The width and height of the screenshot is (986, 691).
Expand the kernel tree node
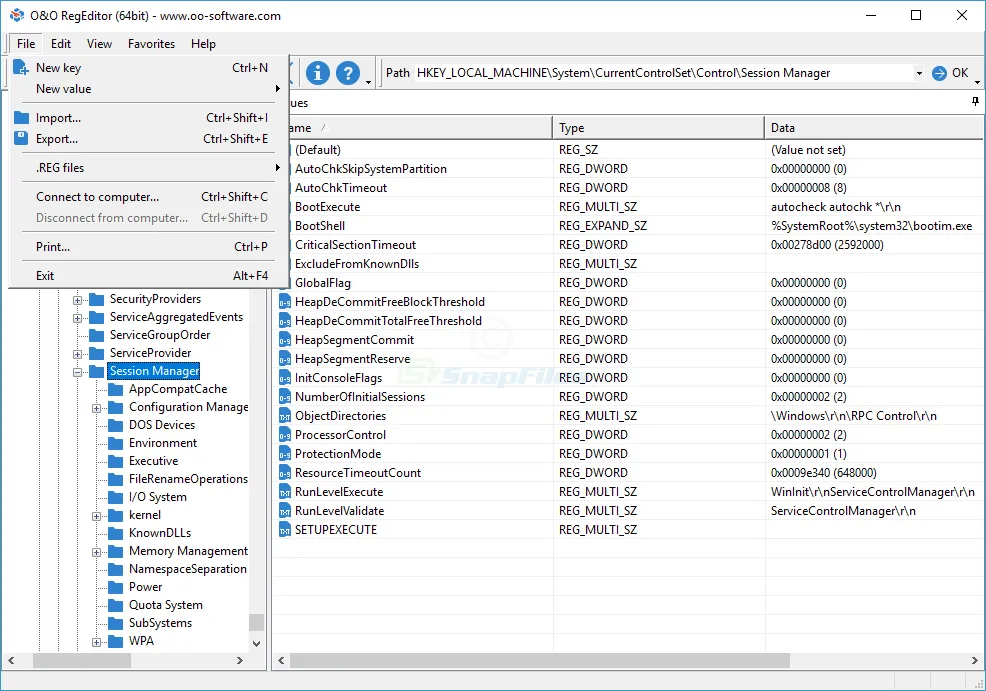click(96, 516)
